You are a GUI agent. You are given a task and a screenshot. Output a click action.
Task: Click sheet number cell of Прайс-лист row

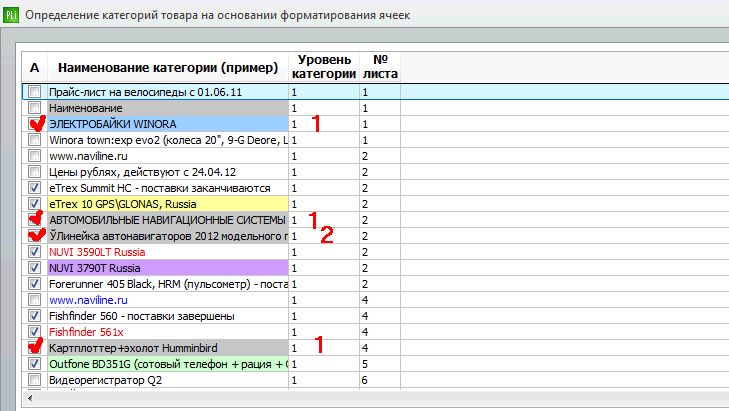point(380,92)
